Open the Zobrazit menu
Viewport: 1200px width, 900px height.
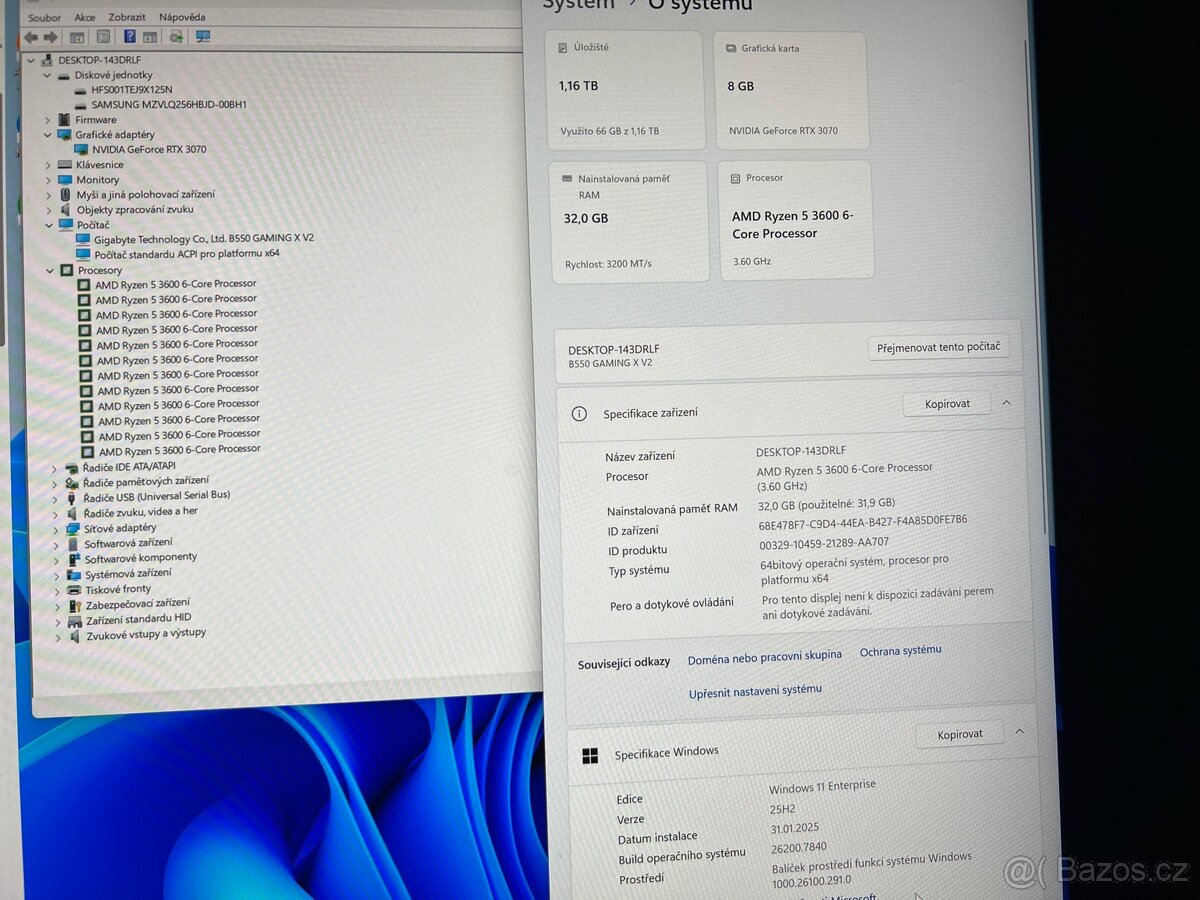tap(127, 17)
